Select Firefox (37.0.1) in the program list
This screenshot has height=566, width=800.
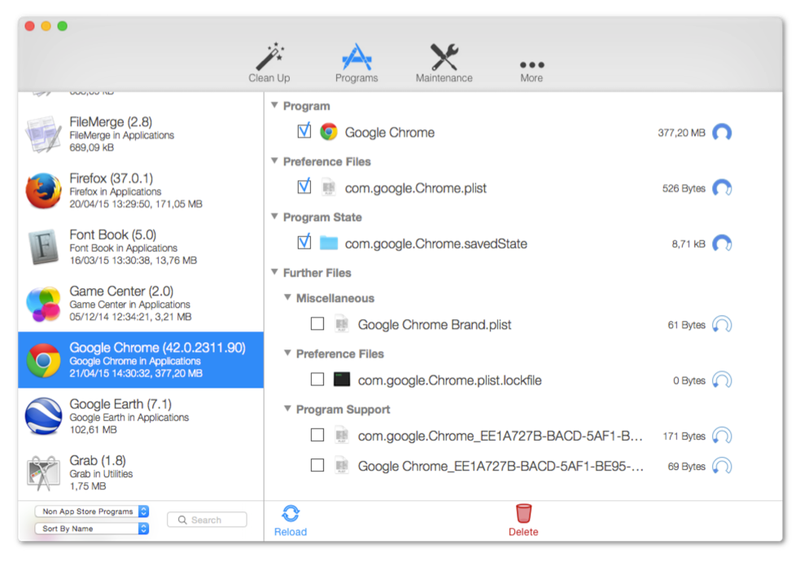(x=141, y=191)
